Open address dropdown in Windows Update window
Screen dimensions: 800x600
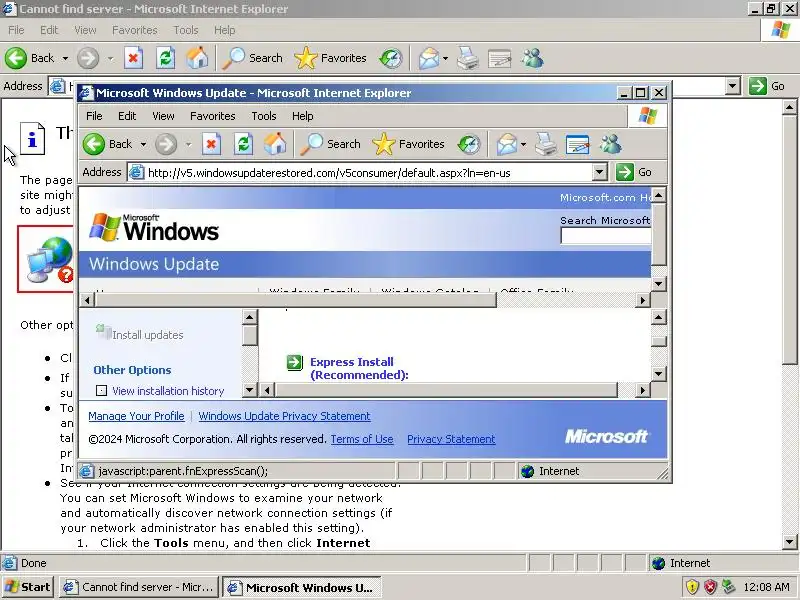tap(599, 172)
